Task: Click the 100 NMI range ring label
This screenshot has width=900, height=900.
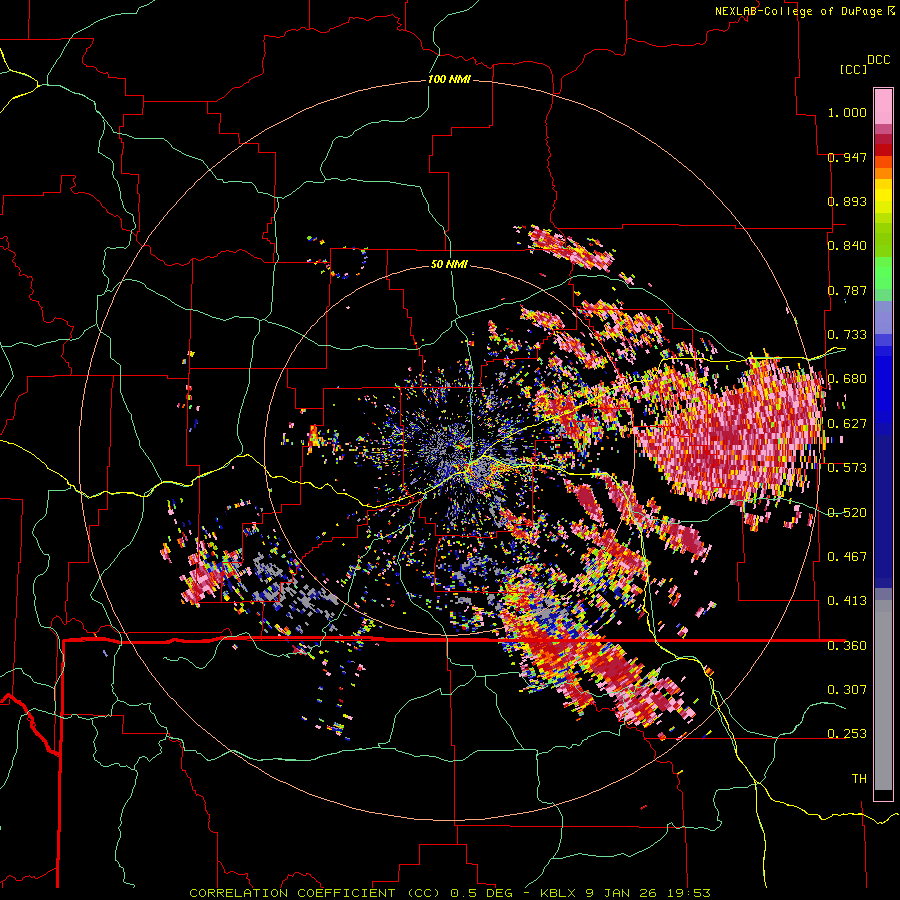Action: pyautogui.click(x=449, y=79)
